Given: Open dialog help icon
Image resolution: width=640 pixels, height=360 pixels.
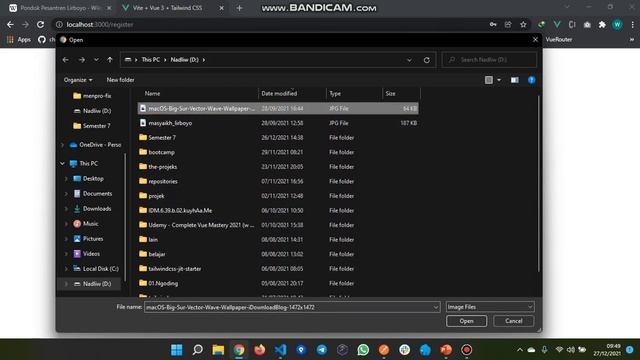Looking at the screenshot, I should click(x=531, y=80).
